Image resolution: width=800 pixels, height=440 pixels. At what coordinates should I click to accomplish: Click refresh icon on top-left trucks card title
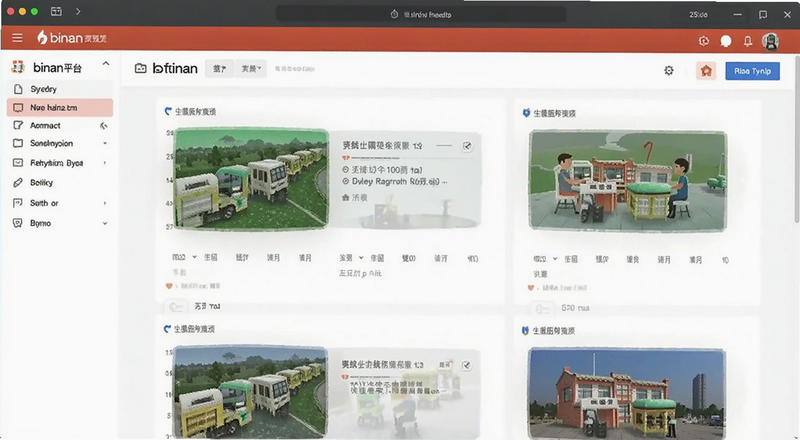168,111
